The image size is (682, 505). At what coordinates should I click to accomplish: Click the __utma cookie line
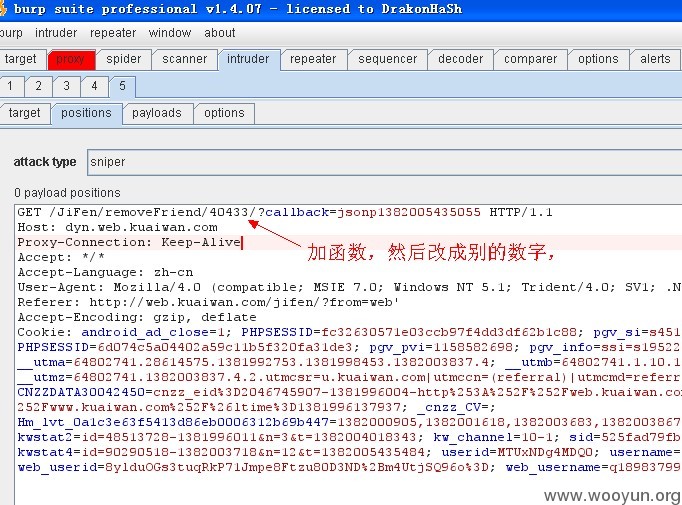(349, 362)
